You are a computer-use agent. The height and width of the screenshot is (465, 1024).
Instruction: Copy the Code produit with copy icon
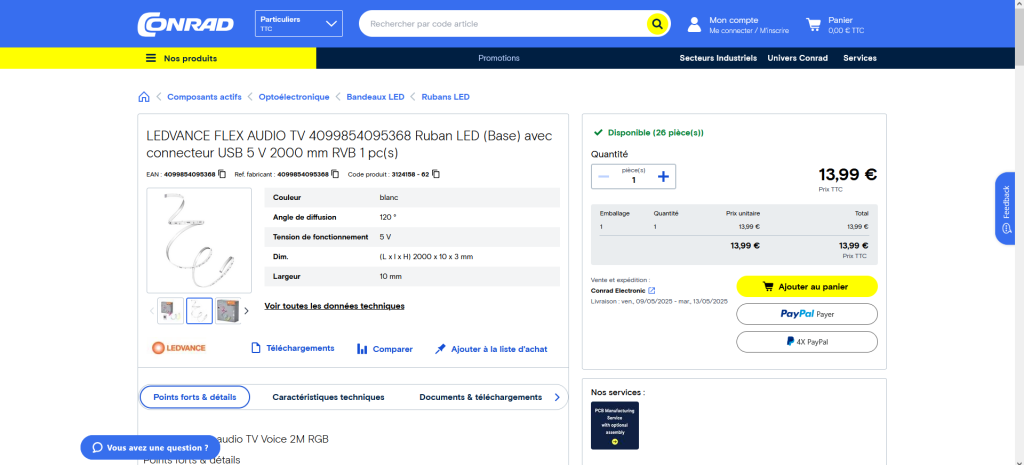(x=436, y=174)
